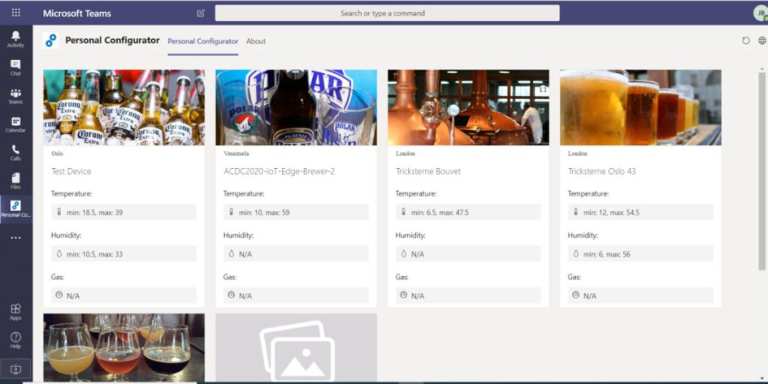Click the vertical page scrollbar
Viewport: 768px width, 384px height.
pyautogui.click(x=762, y=170)
